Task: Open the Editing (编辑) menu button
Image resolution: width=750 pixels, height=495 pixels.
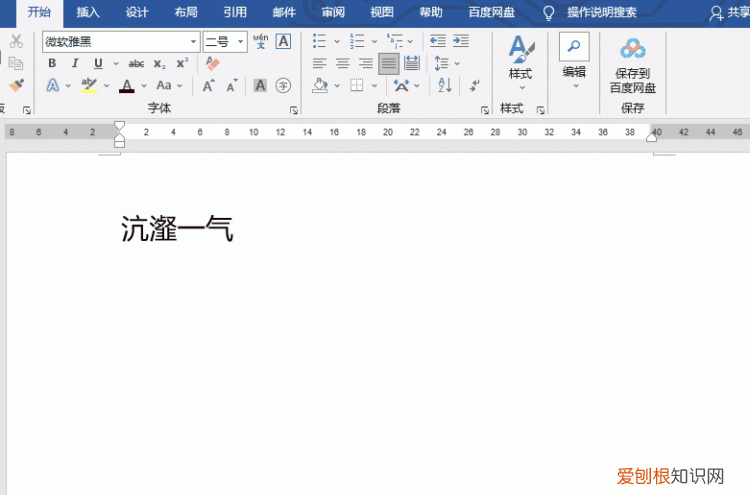Action: [574, 61]
